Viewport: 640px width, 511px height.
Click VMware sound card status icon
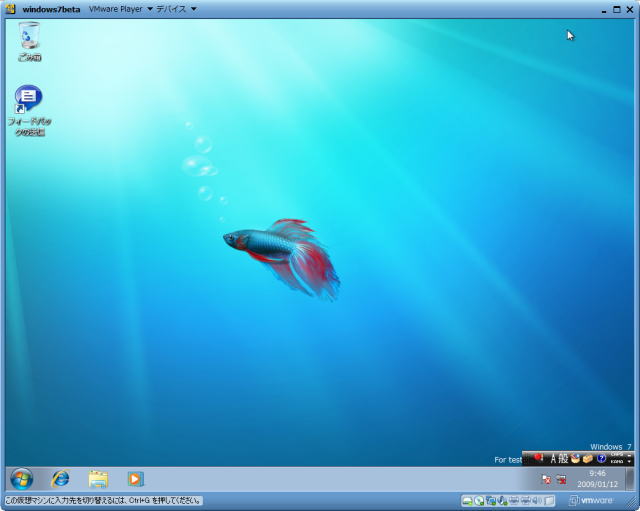(537, 500)
